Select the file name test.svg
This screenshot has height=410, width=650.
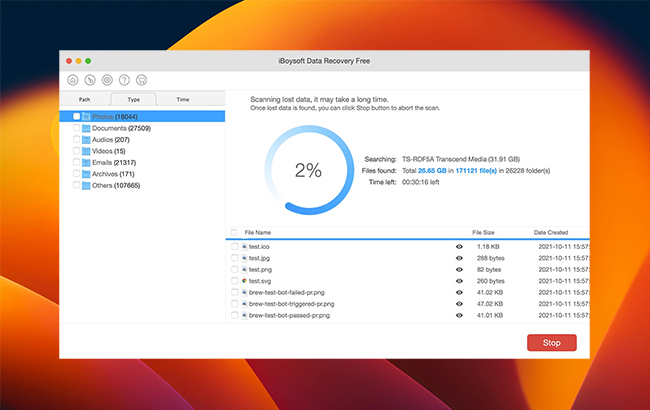point(260,281)
